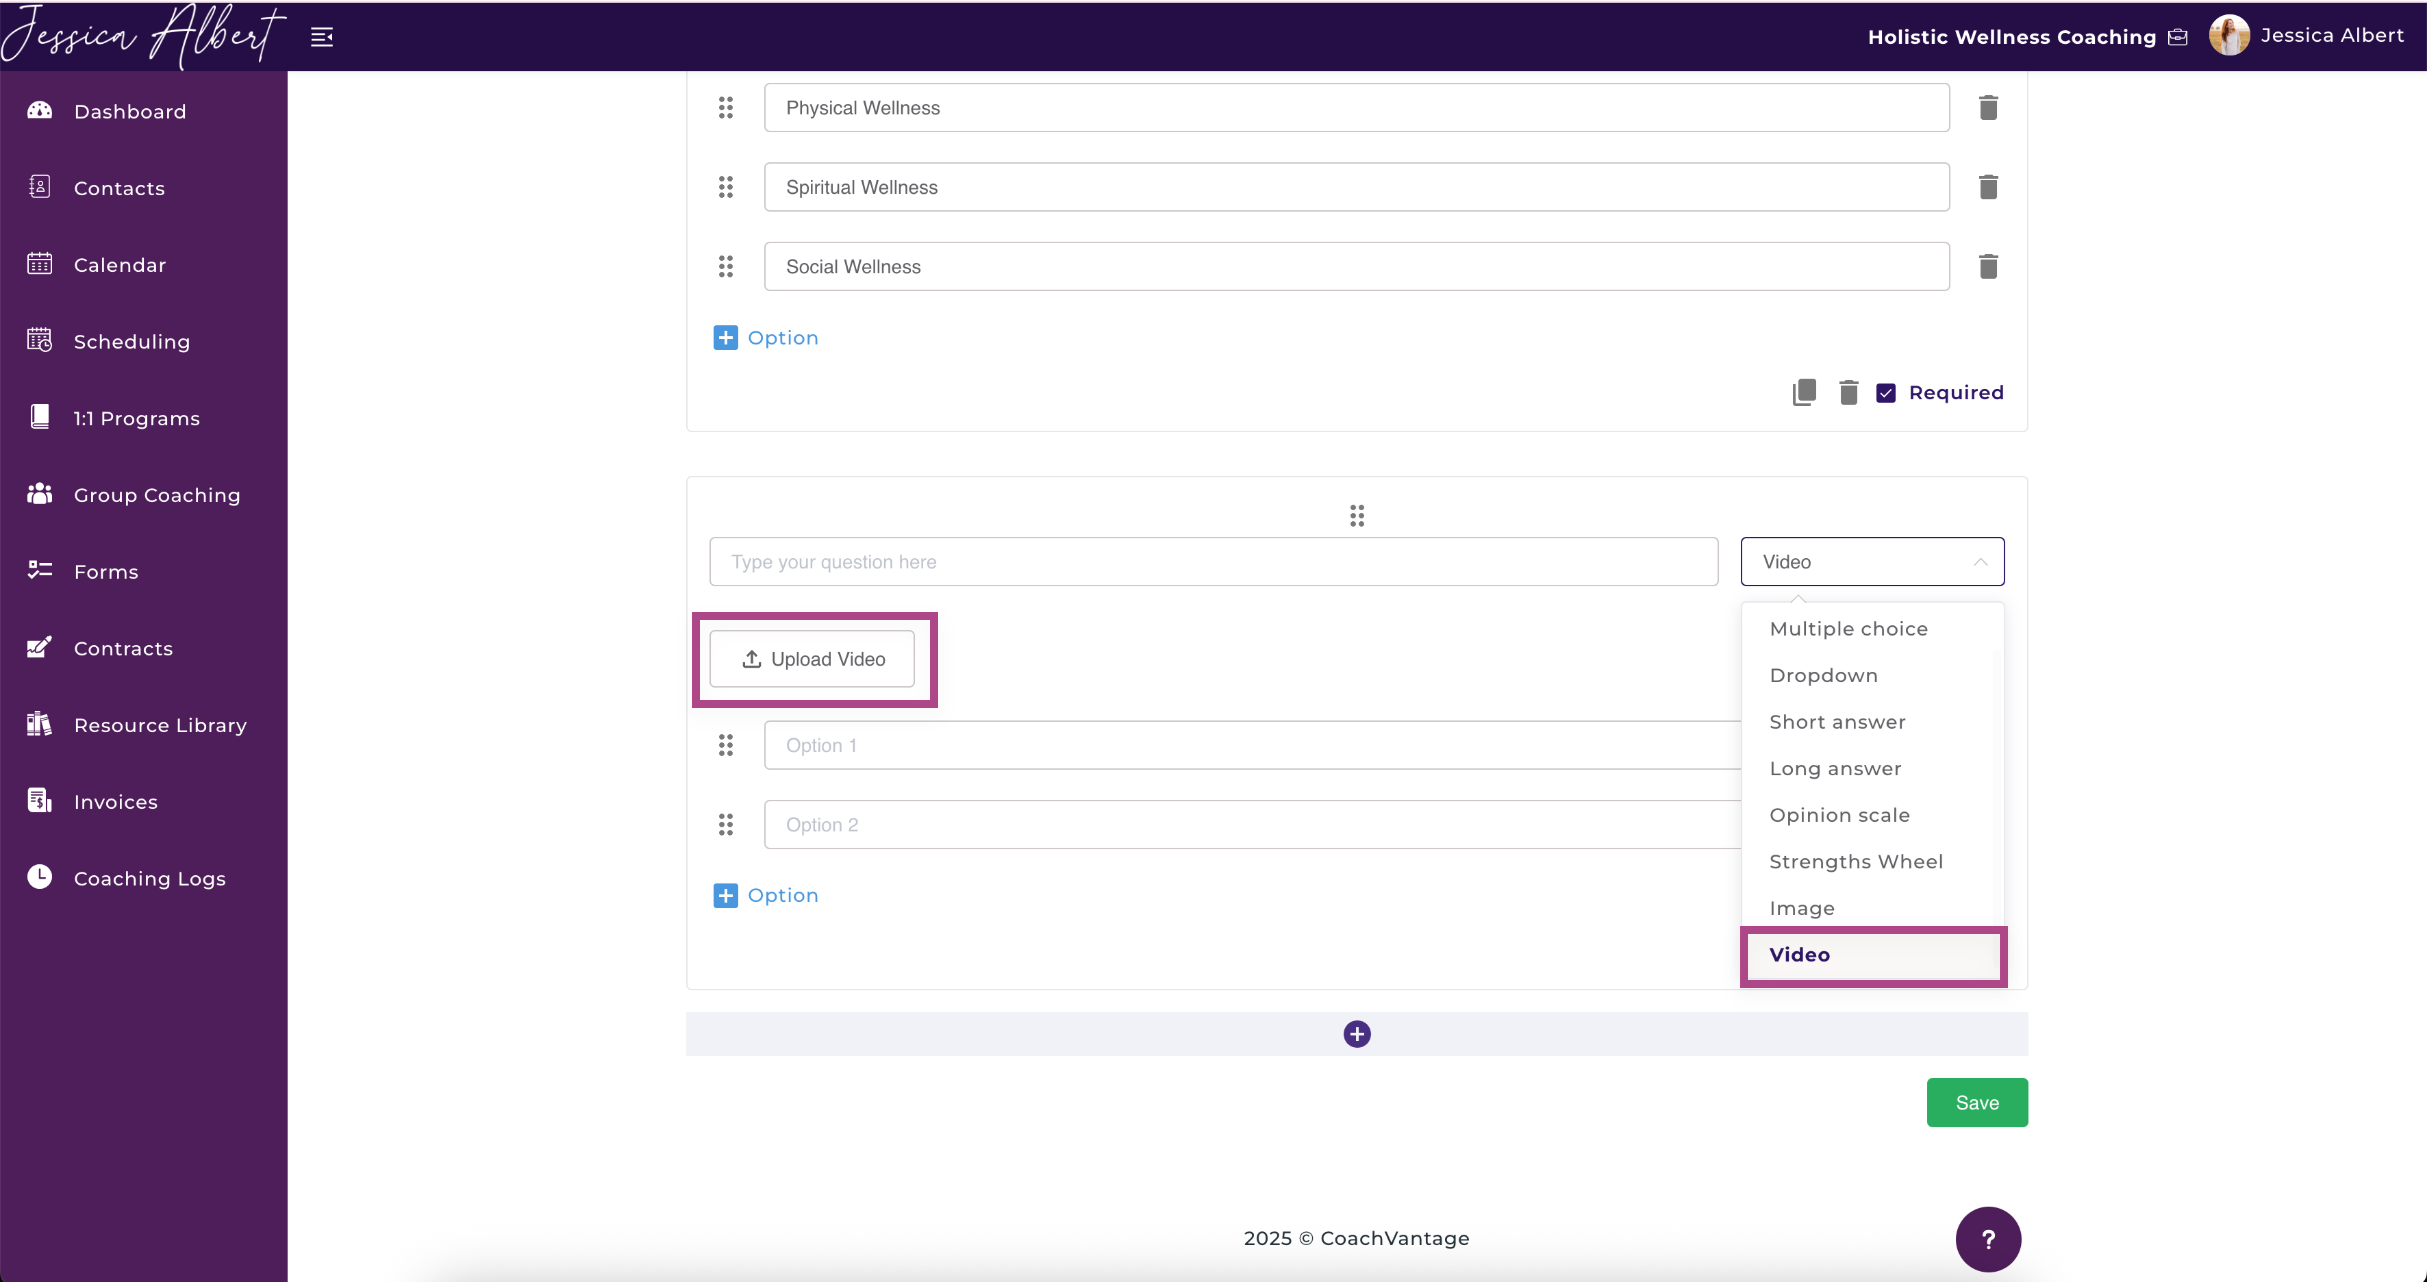Toggle the sidebar collapse hamburger icon
The width and height of the screenshot is (2427, 1282).
[322, 37]
